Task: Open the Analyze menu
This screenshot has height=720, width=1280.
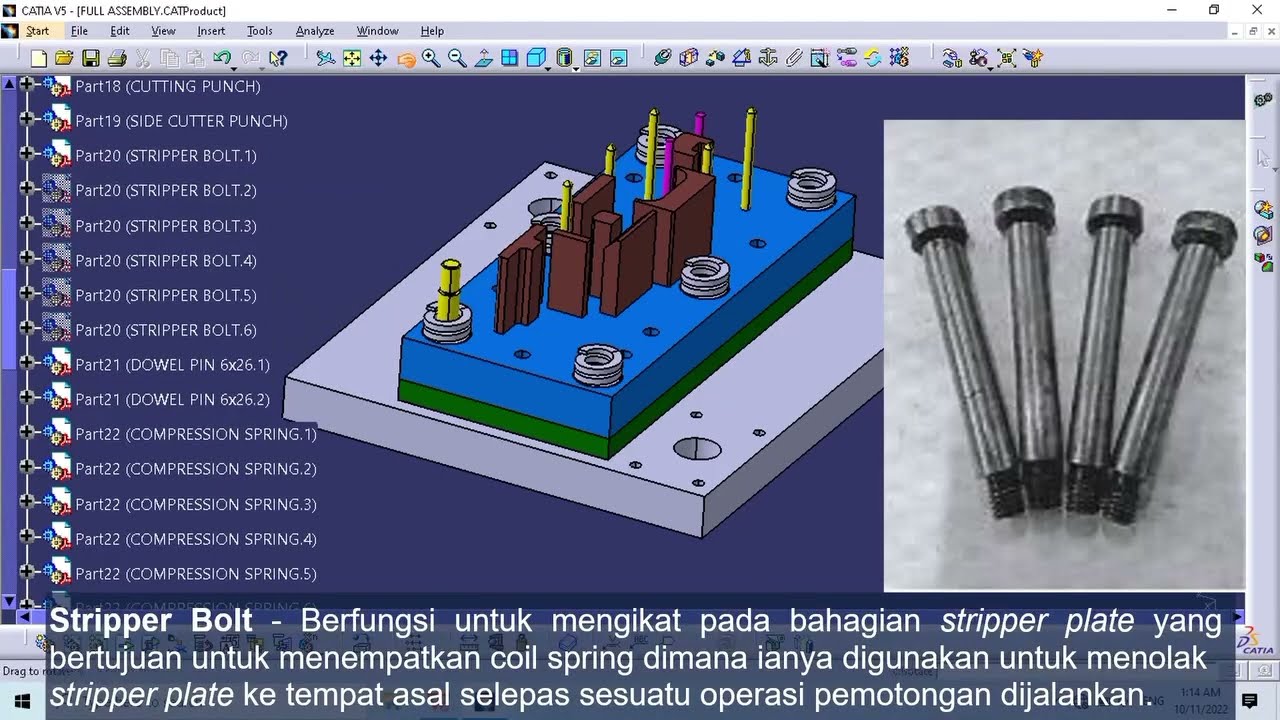Action: pyautogui.click(x=315, y=31)
